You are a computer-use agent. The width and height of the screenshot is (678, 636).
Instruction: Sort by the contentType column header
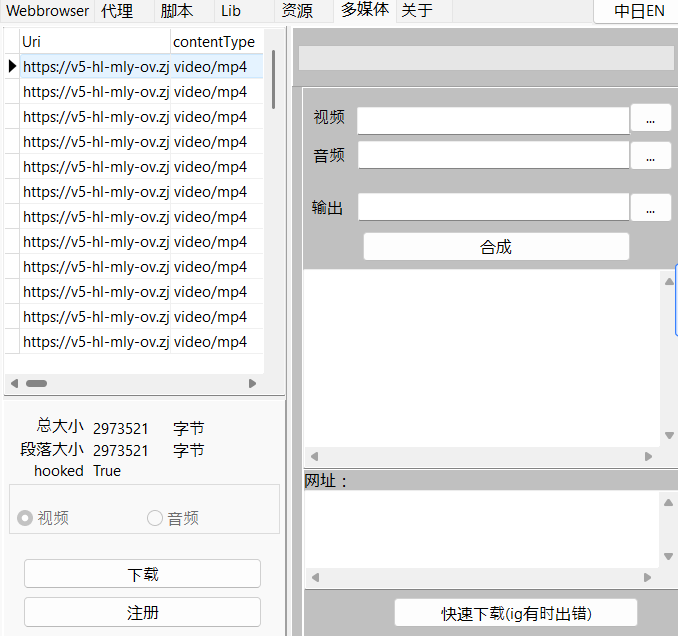(x=214, y=42)
